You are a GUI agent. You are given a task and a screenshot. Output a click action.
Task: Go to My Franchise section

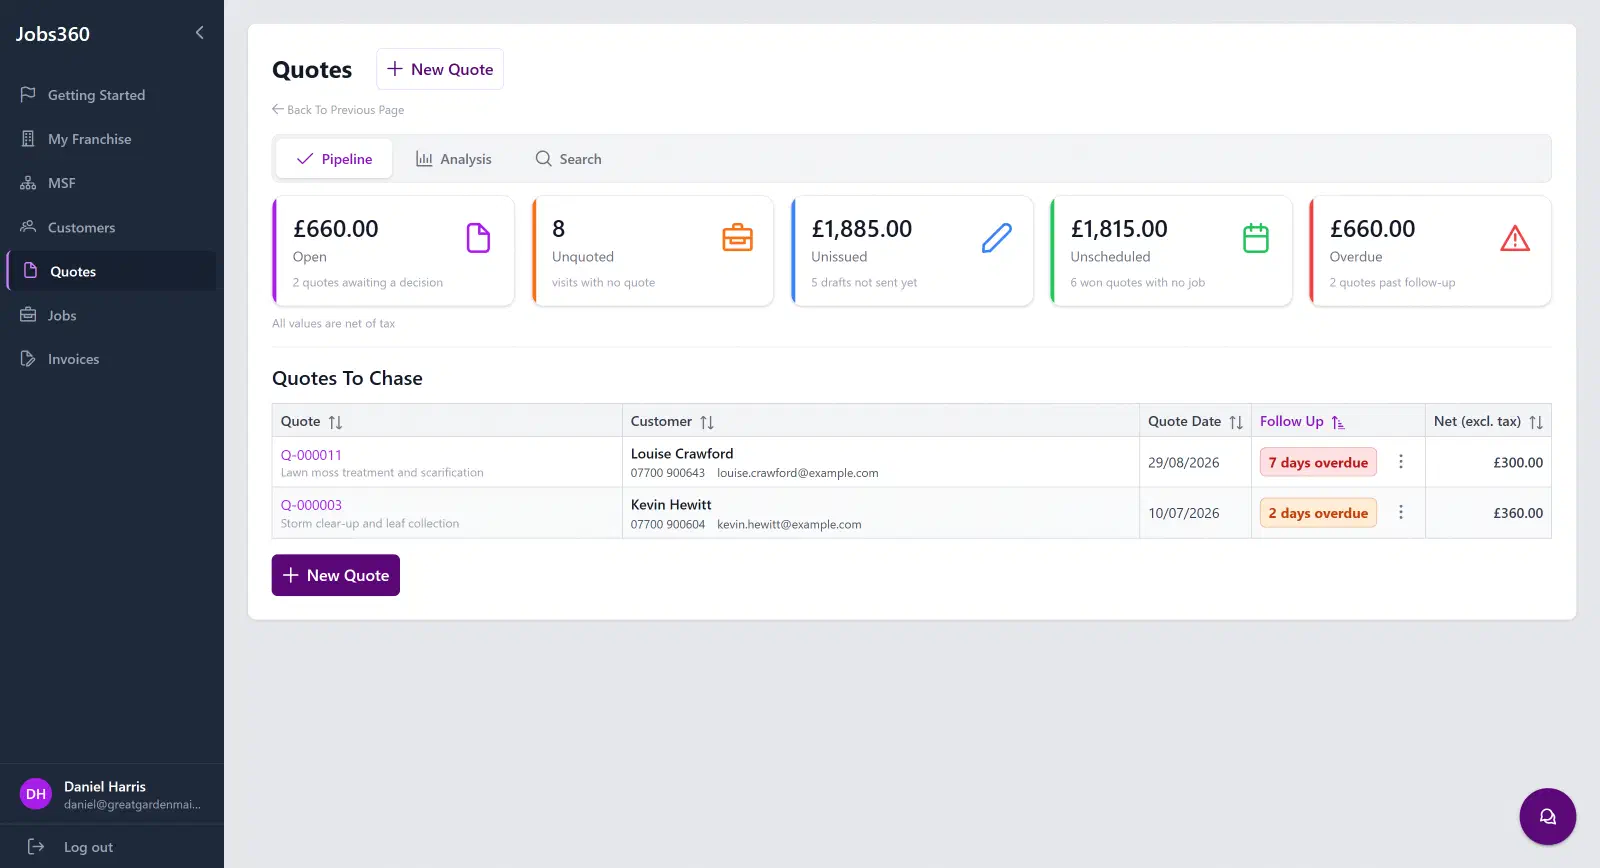(112, 139)
